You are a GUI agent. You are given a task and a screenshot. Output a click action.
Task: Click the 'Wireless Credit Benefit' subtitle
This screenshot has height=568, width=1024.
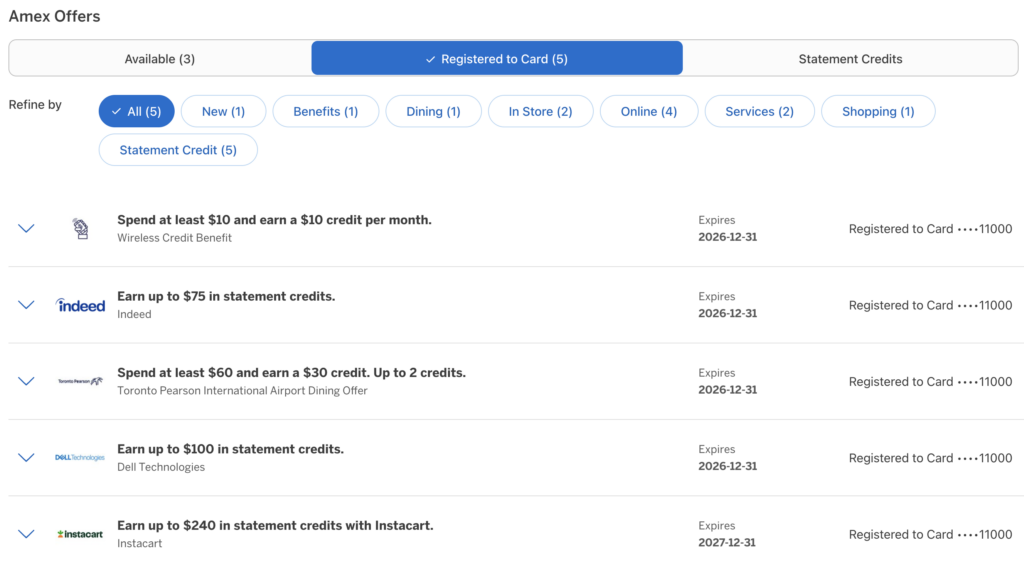click(174, 238)
